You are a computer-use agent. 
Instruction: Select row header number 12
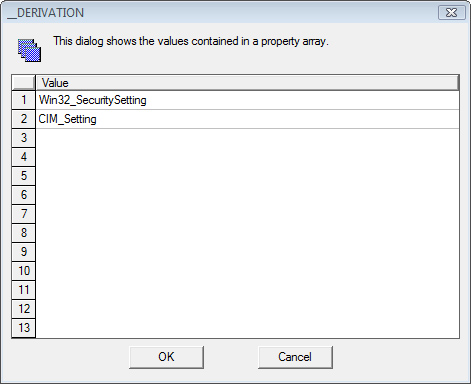[x=24, y=309]
